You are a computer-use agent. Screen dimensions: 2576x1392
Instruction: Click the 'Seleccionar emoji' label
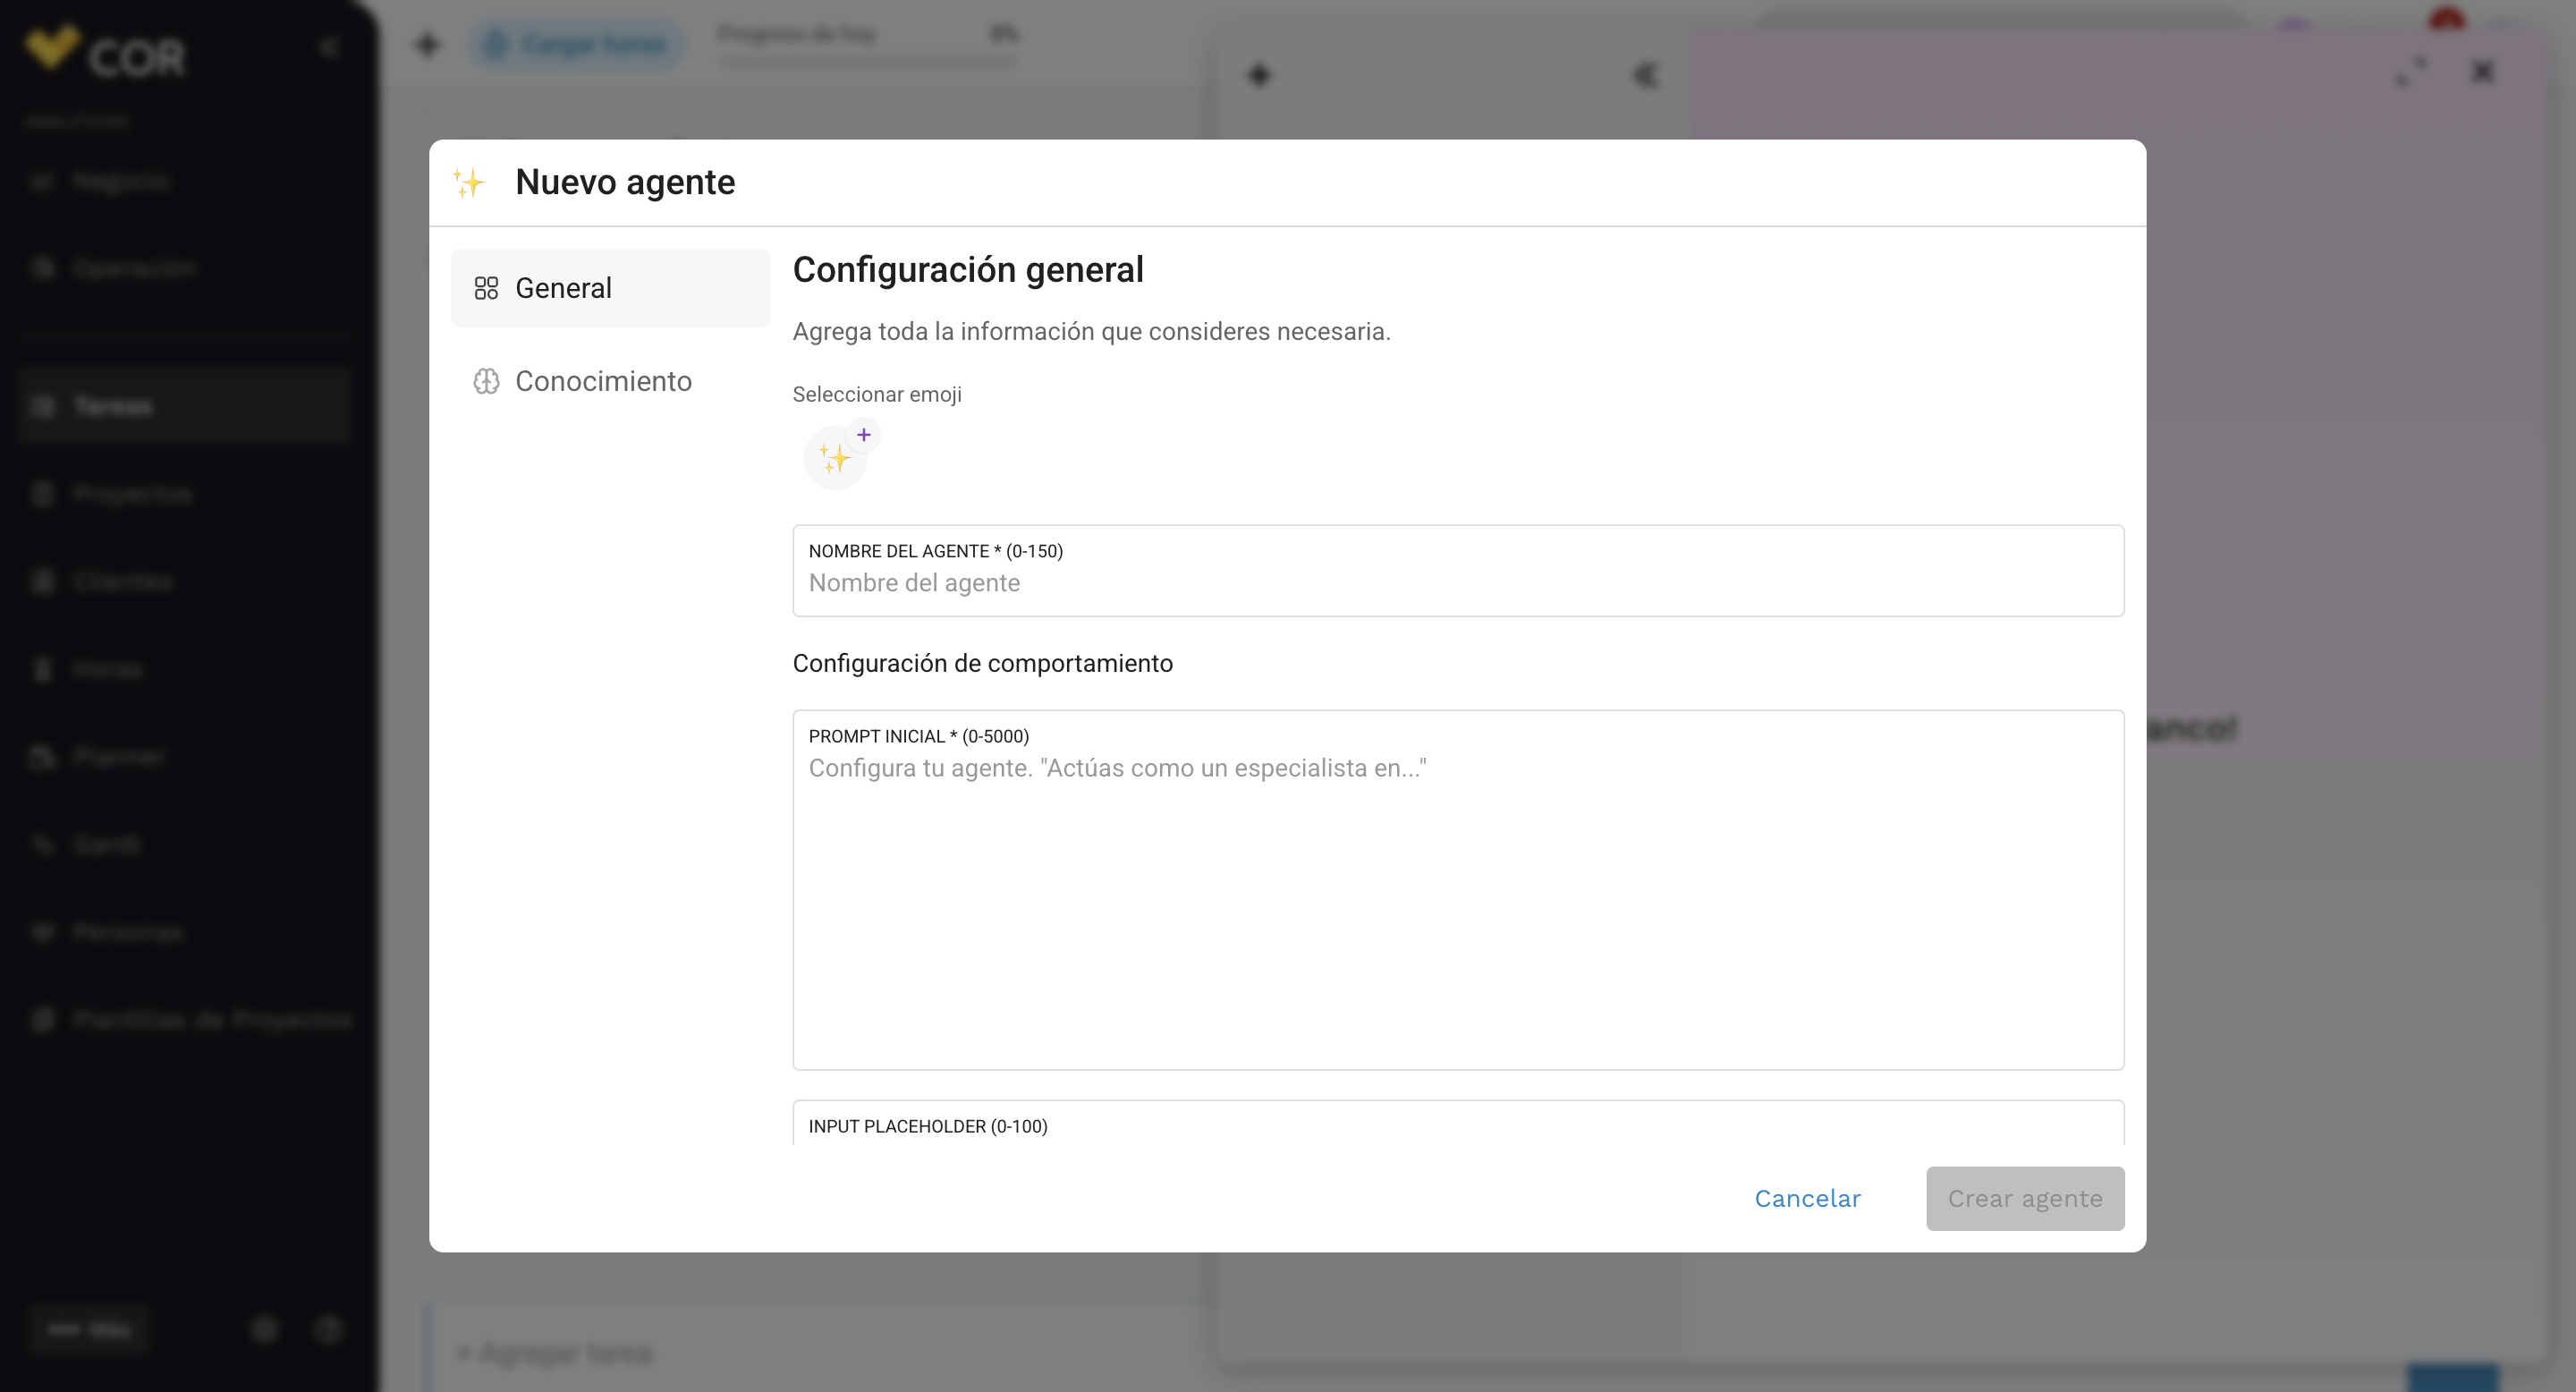pos(877,394)
